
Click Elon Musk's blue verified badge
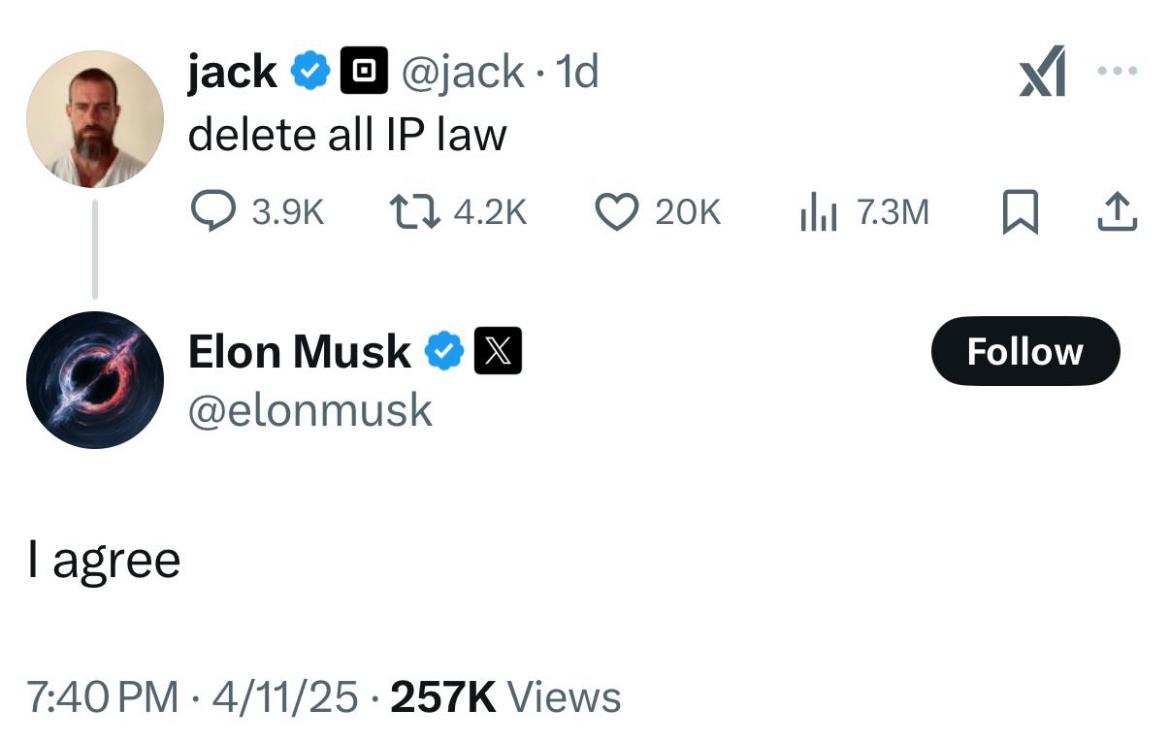445,351
